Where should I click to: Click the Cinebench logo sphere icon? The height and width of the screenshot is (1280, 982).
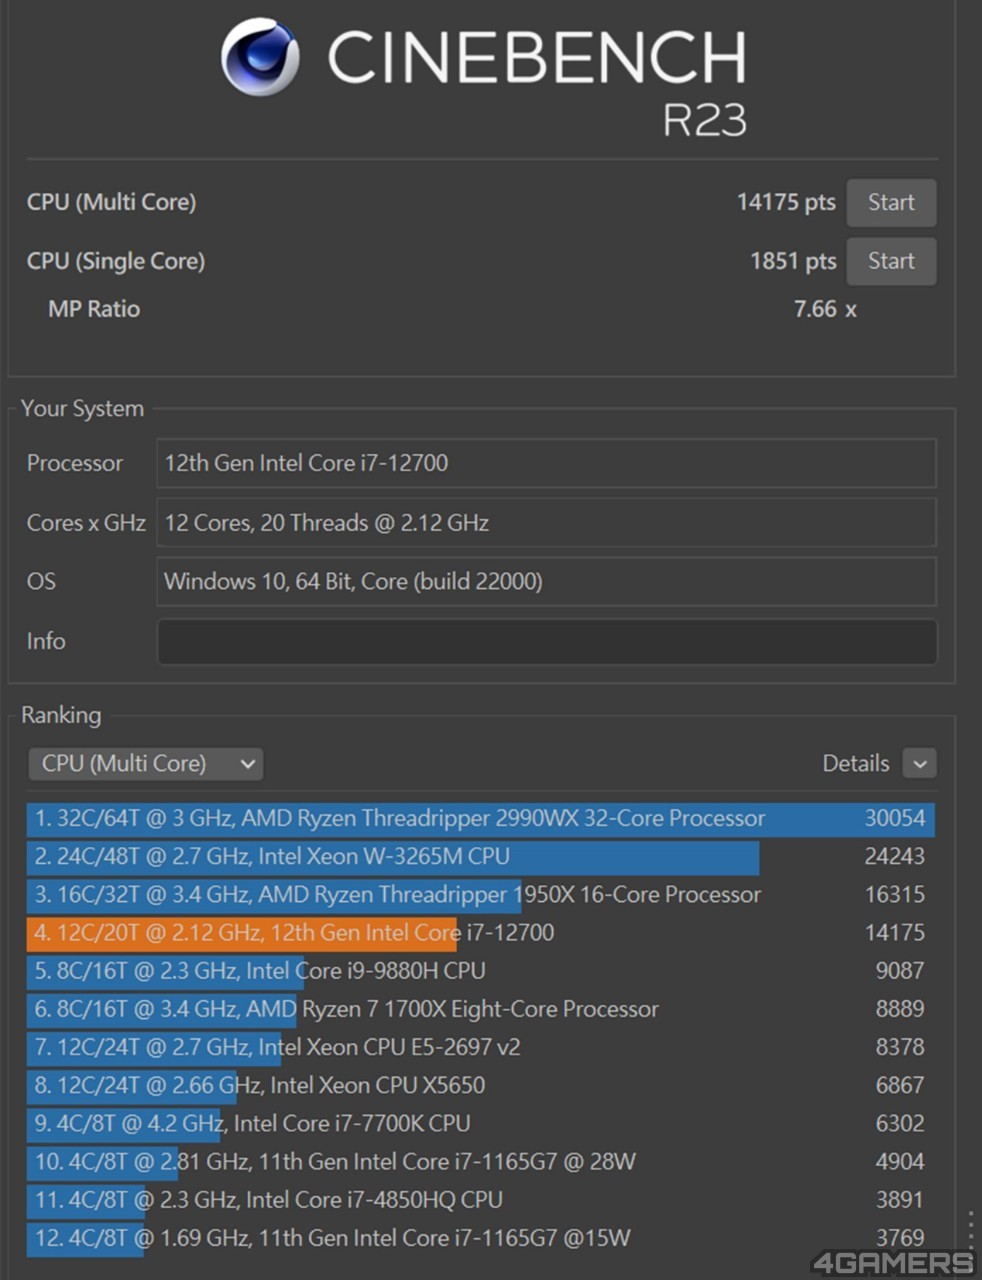tap(260, 57)
